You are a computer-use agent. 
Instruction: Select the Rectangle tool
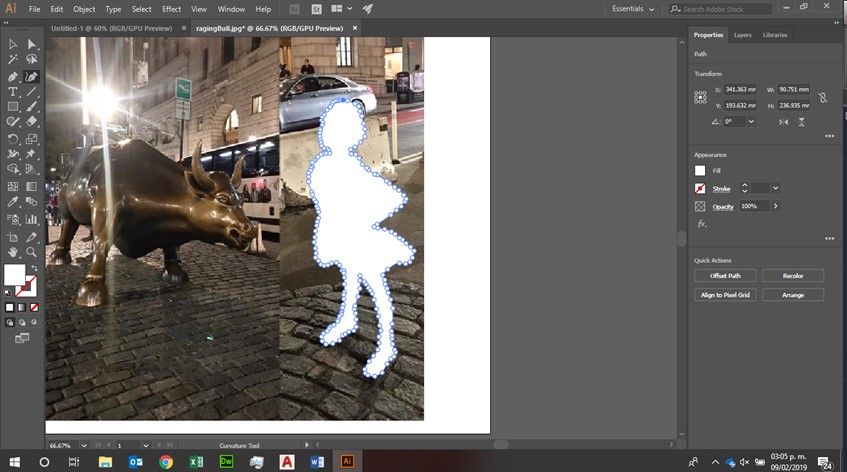13,106
